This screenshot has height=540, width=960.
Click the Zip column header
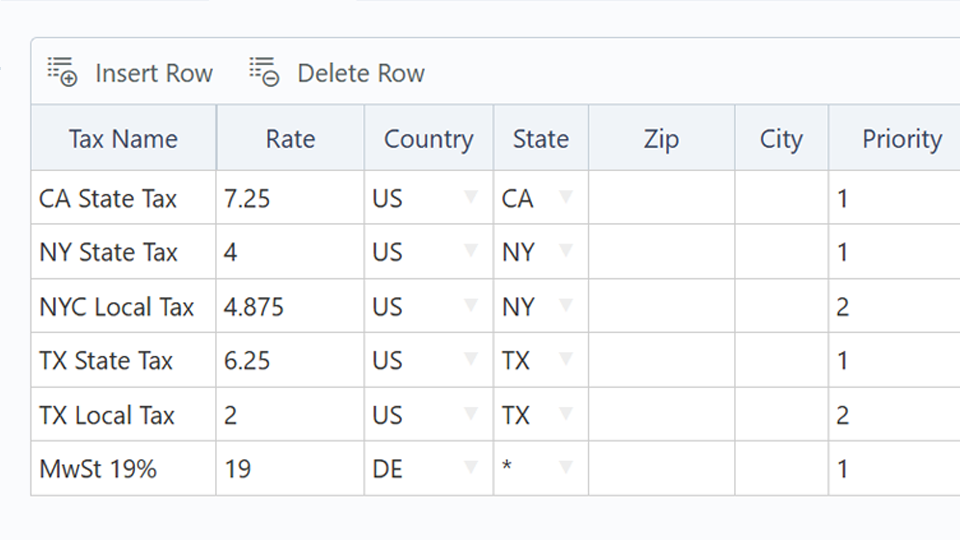click(661, 139)
